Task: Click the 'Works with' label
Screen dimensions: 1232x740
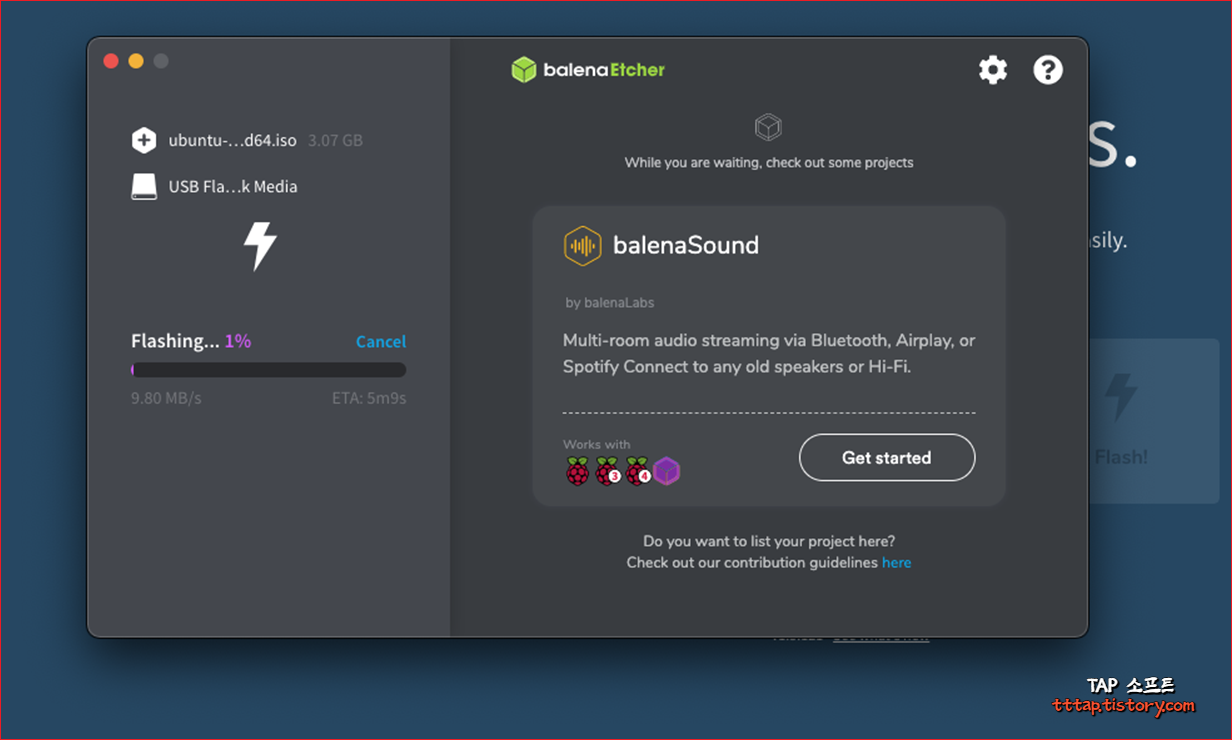Action: 597,445
